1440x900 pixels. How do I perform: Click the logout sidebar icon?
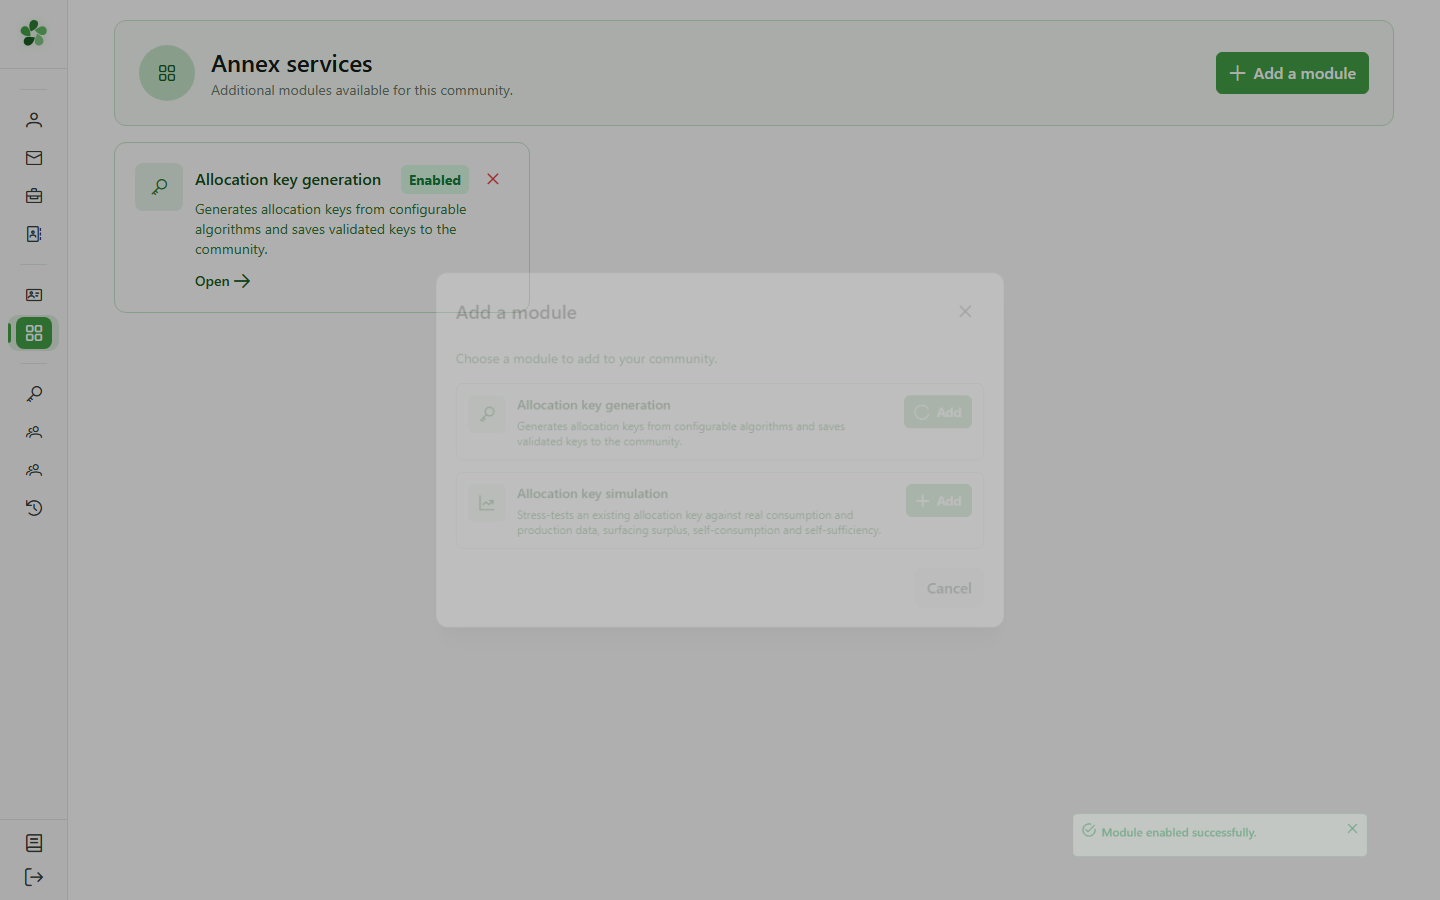34,877
